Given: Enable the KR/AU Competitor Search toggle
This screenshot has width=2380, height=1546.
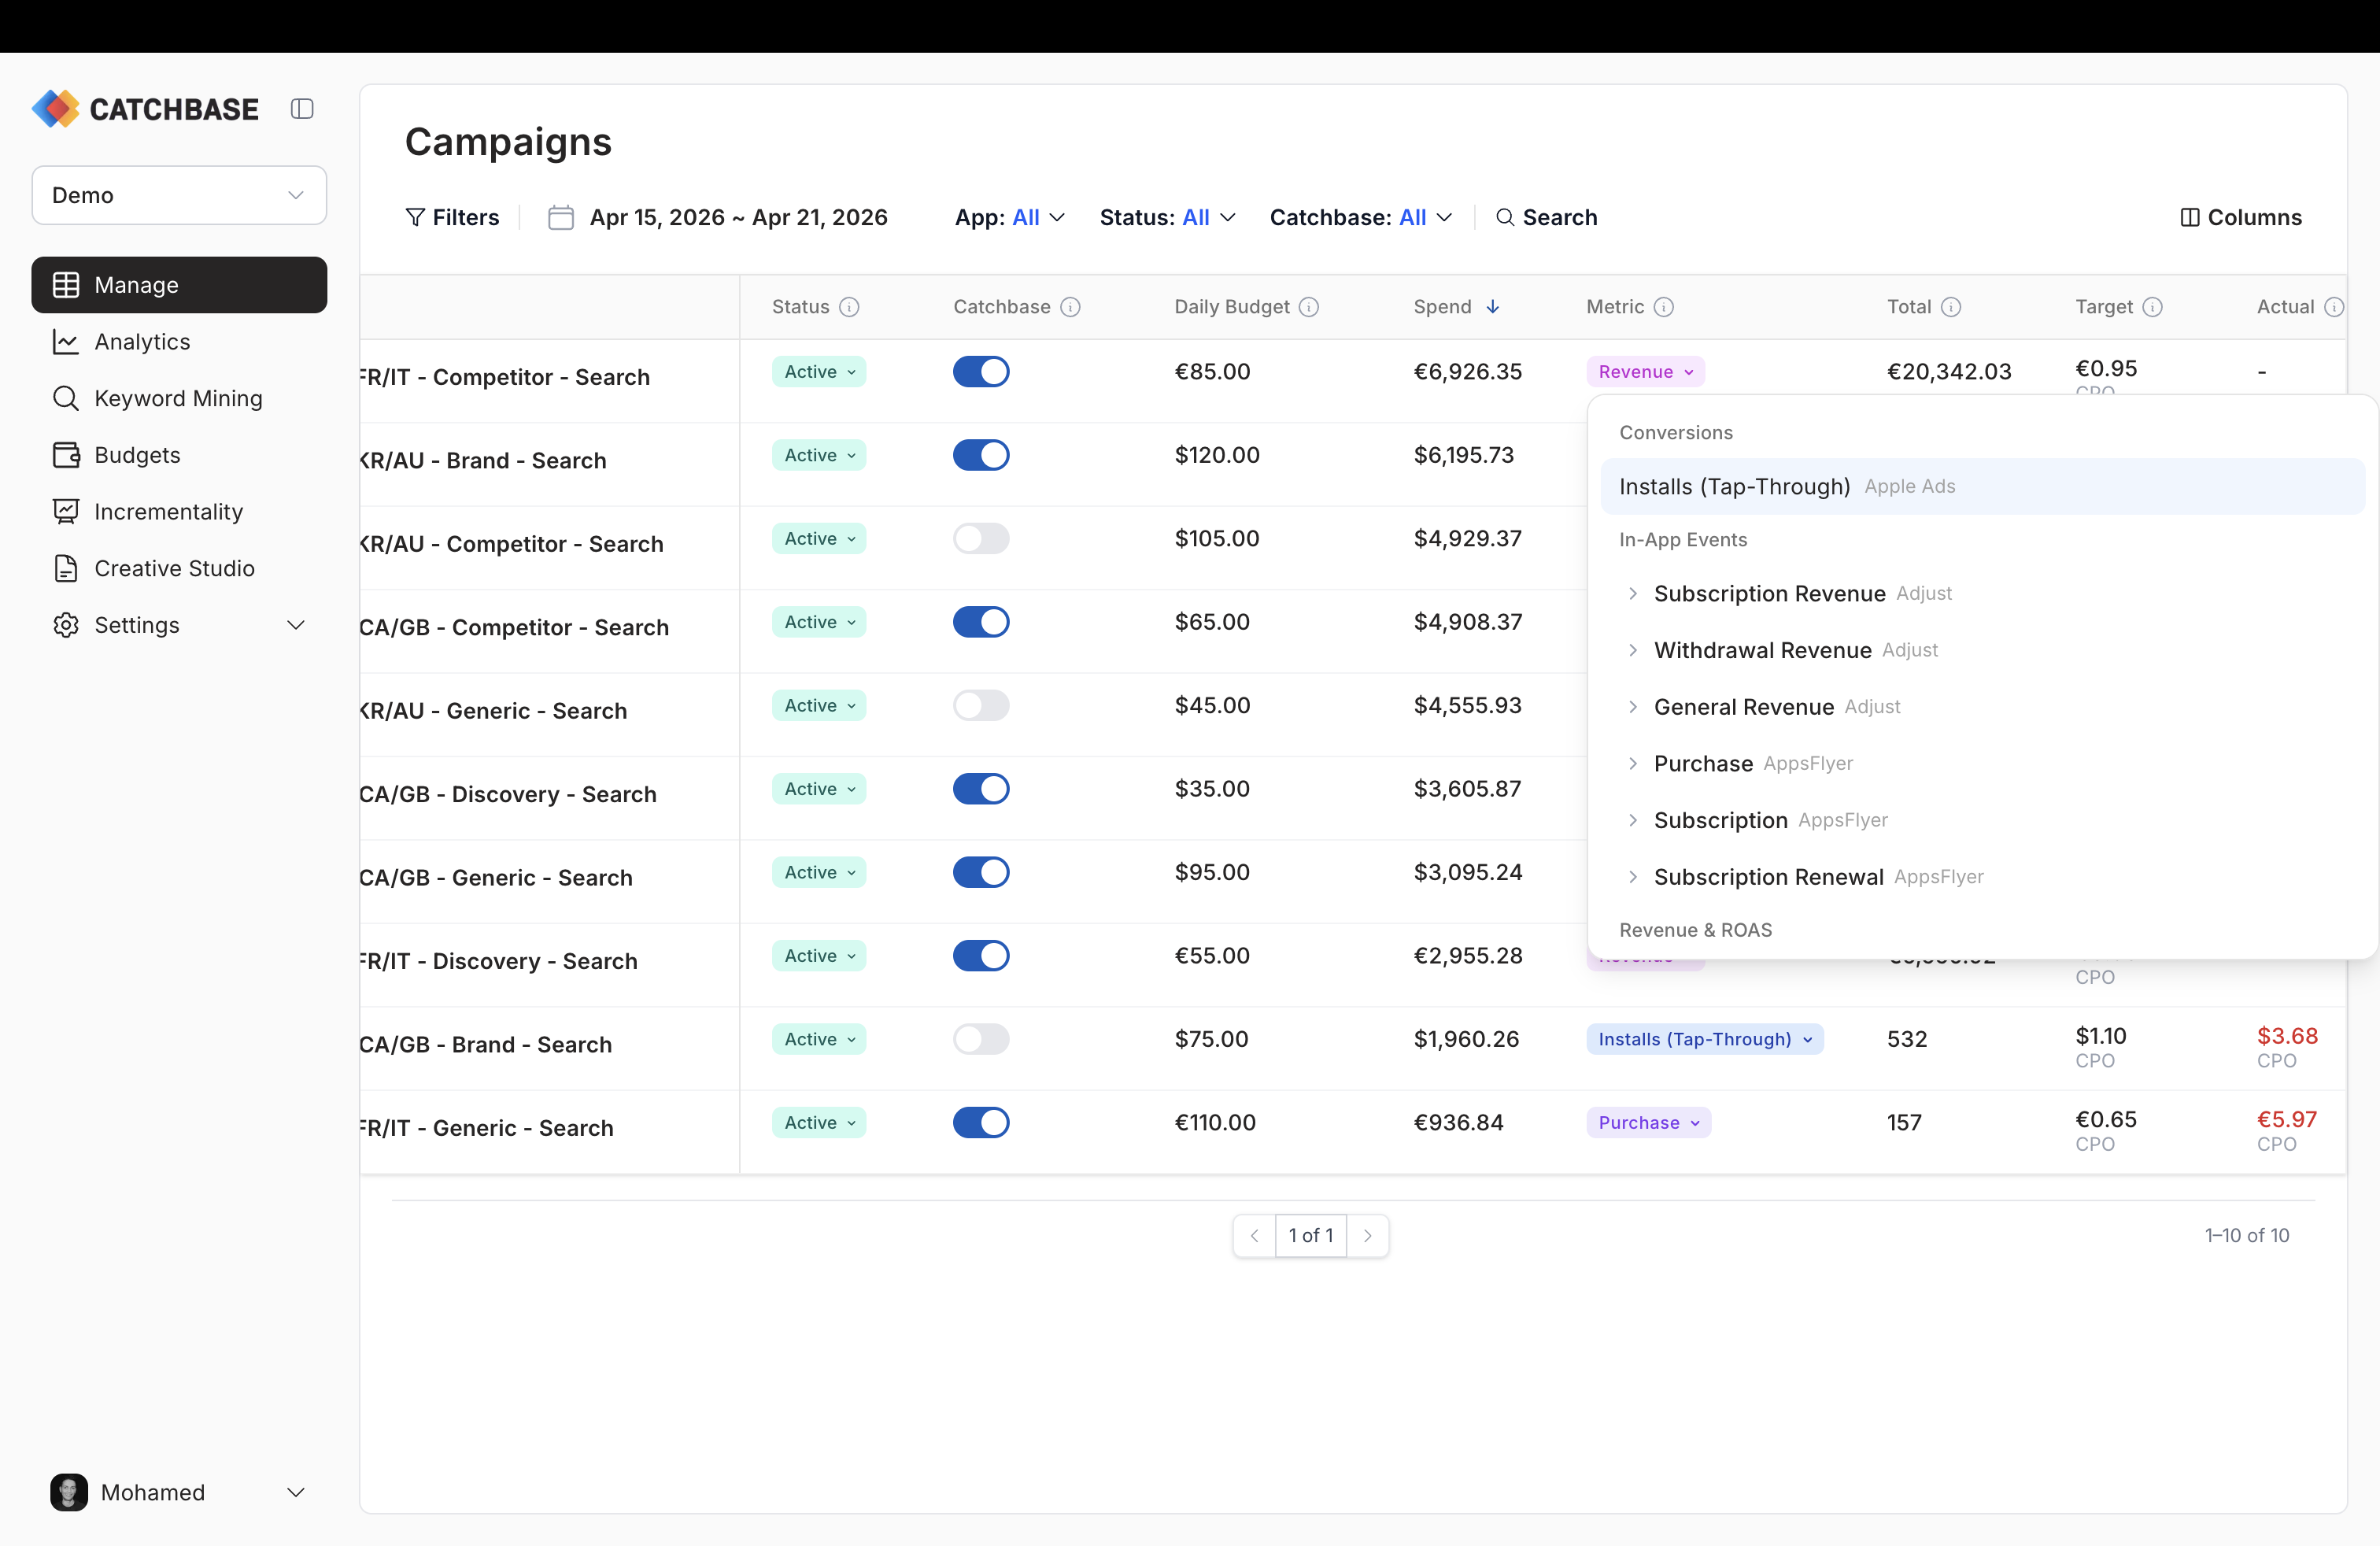Looking at the screenshot, I should tap(981, 538).
